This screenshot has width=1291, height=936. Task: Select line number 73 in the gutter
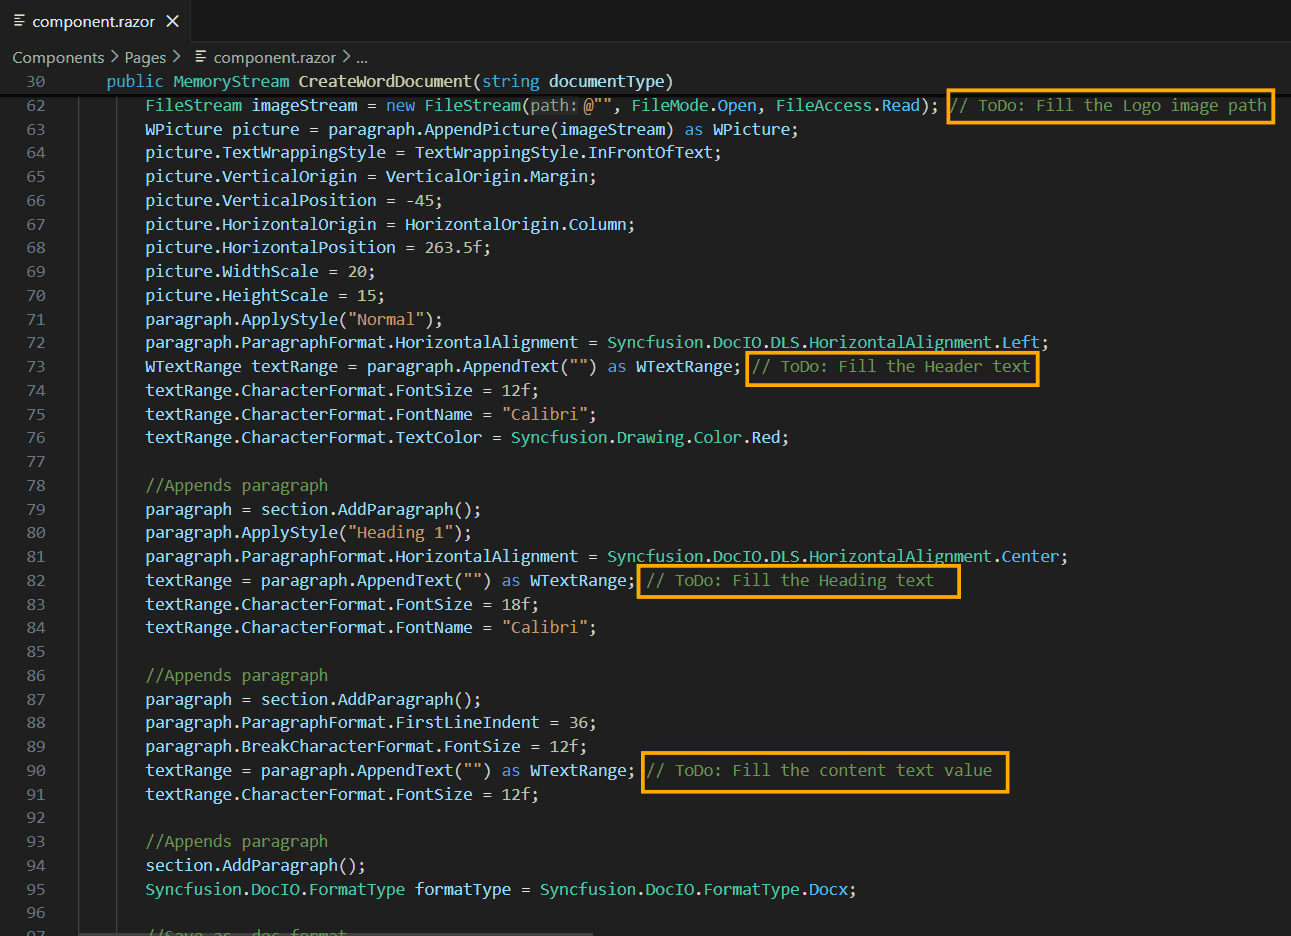tap(36, 366)
